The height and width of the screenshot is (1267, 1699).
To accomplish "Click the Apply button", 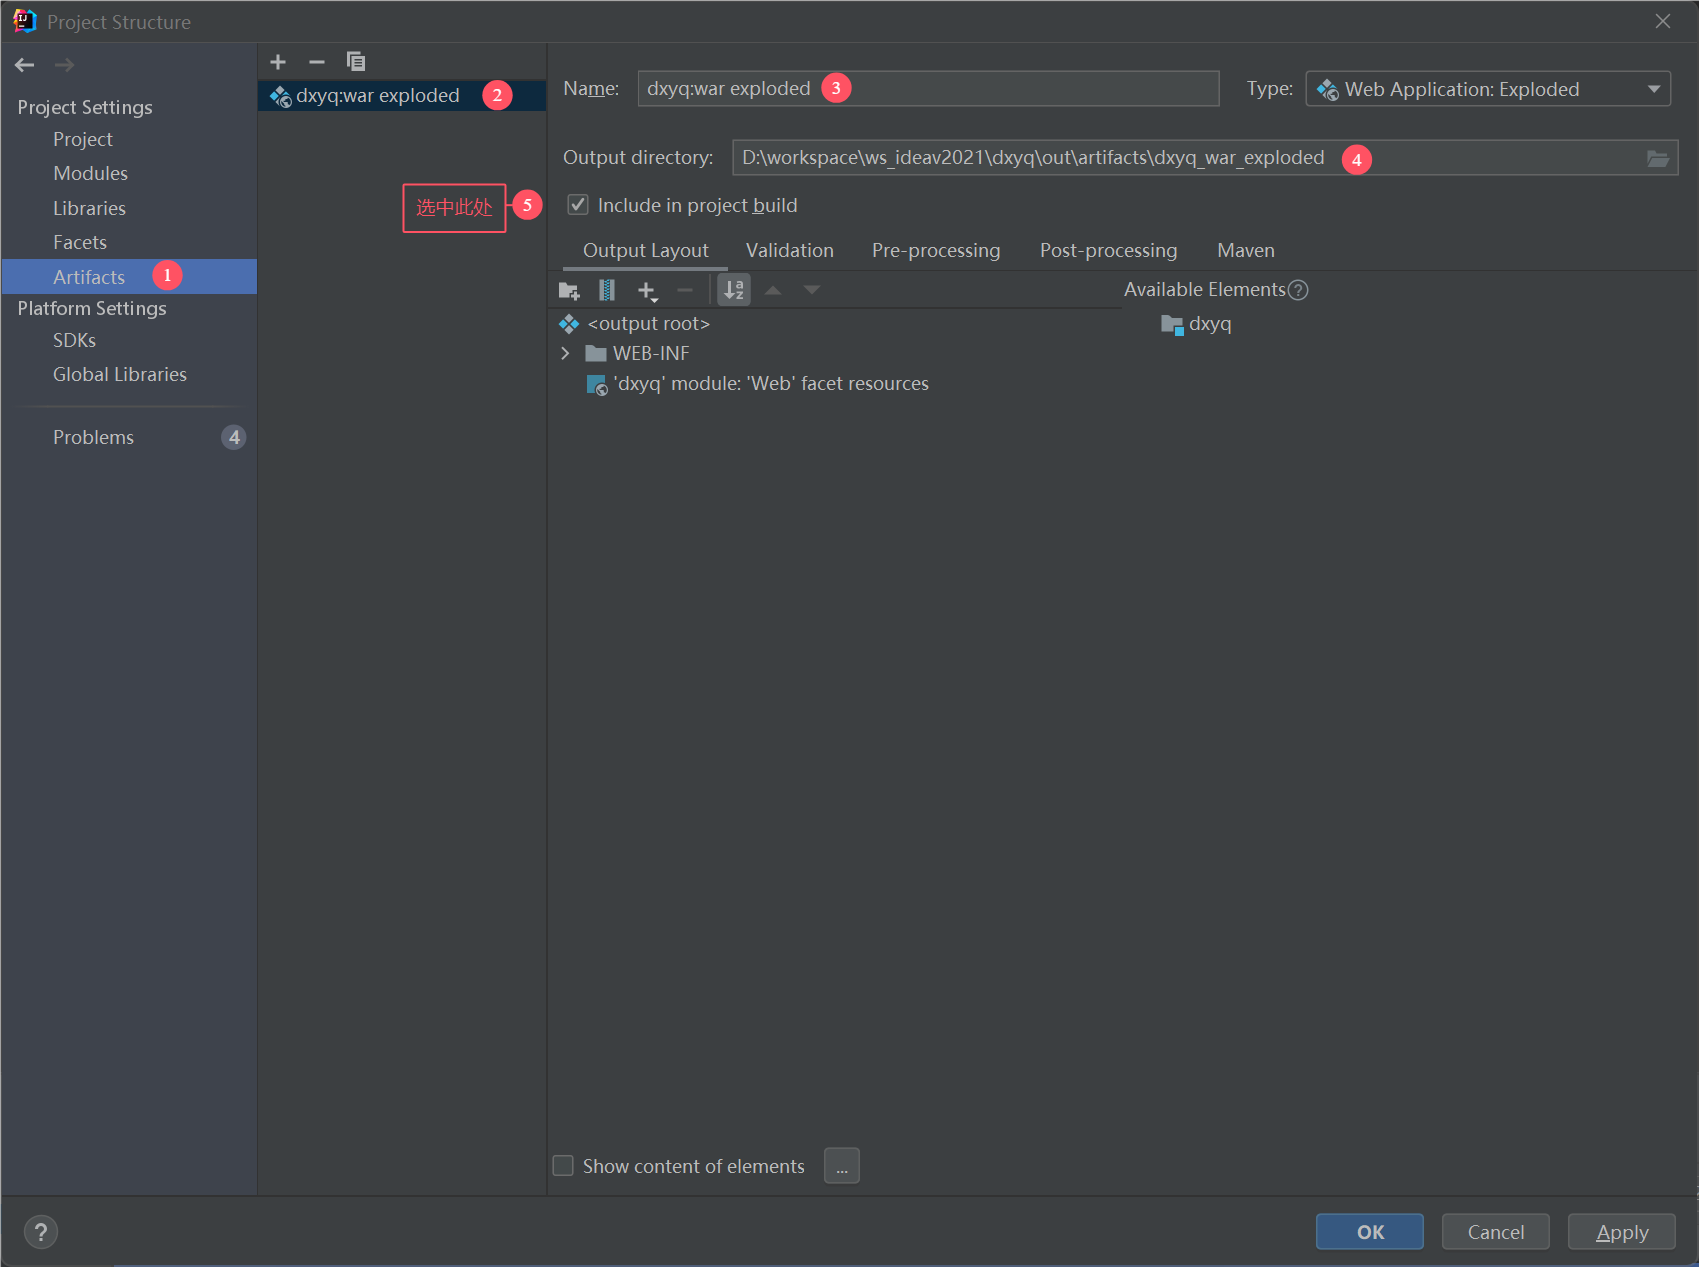I will pos(1621,1232).
